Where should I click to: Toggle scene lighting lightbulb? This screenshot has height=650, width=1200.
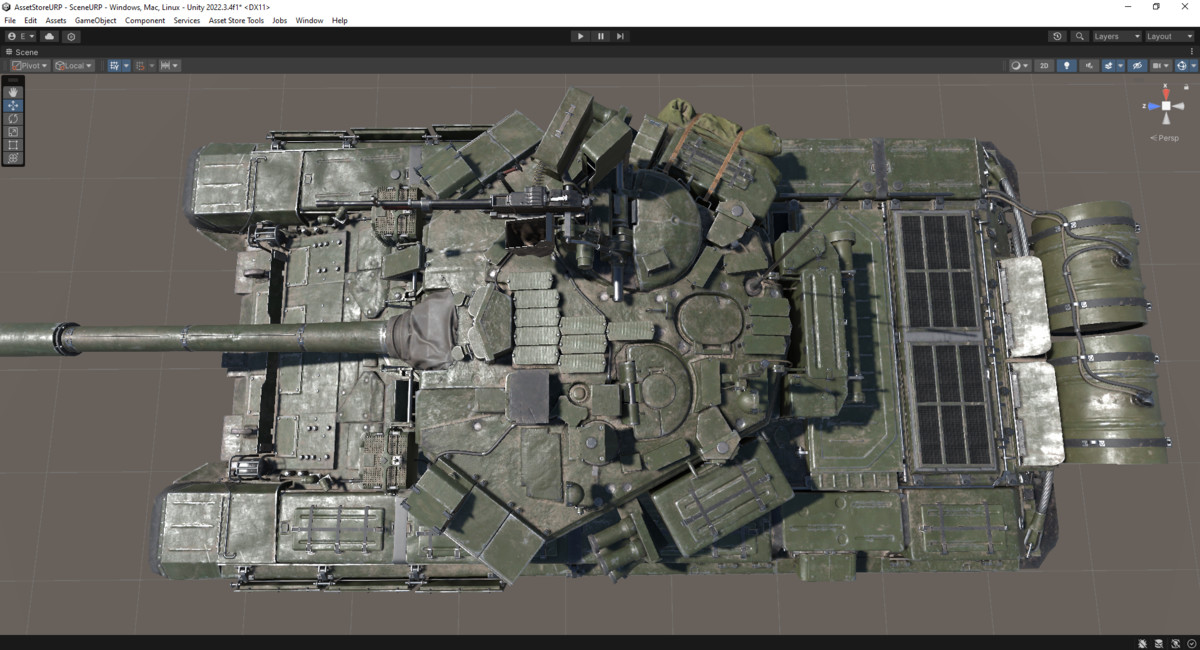point(1067,66)
